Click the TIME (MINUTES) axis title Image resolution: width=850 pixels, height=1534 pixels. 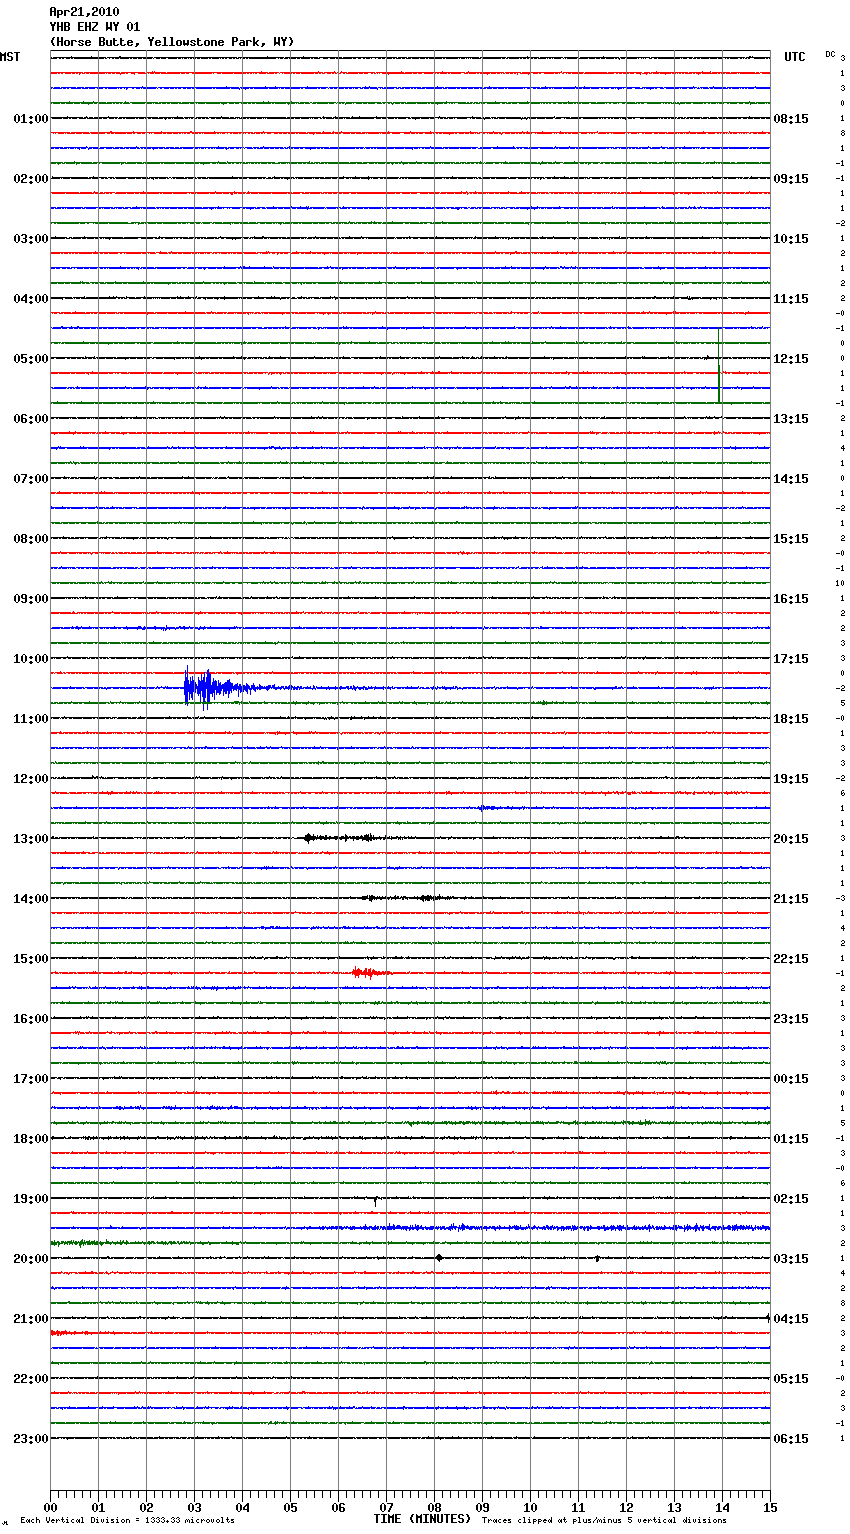(422, 1519)
